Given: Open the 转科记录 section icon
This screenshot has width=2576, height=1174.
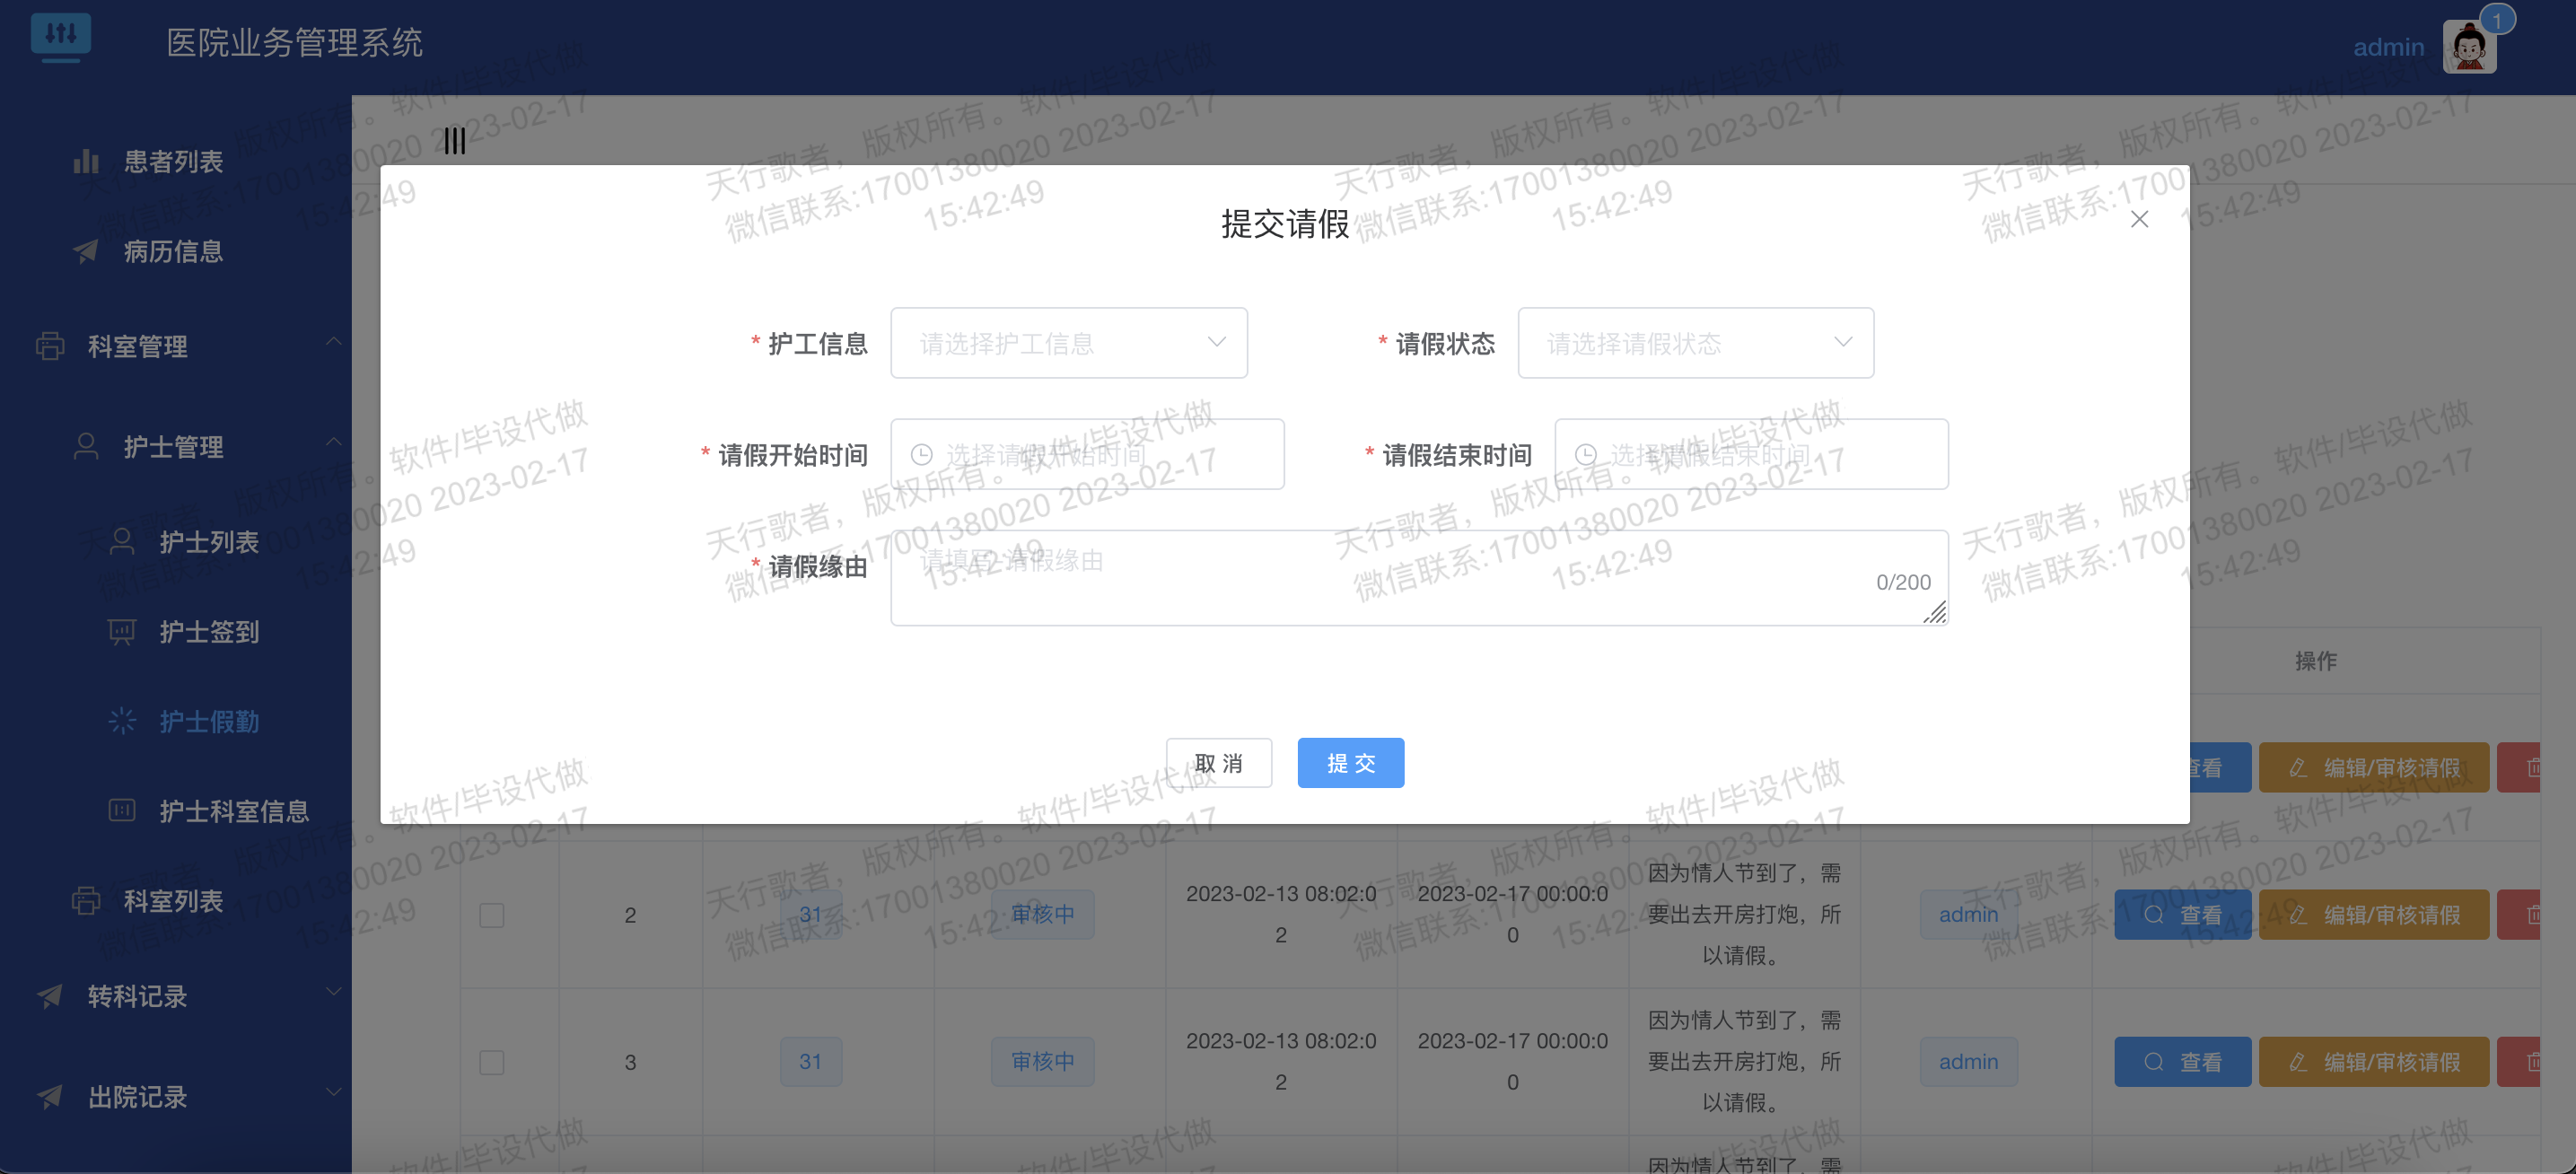Looking at the screenshot, I should tap(49, 995).
